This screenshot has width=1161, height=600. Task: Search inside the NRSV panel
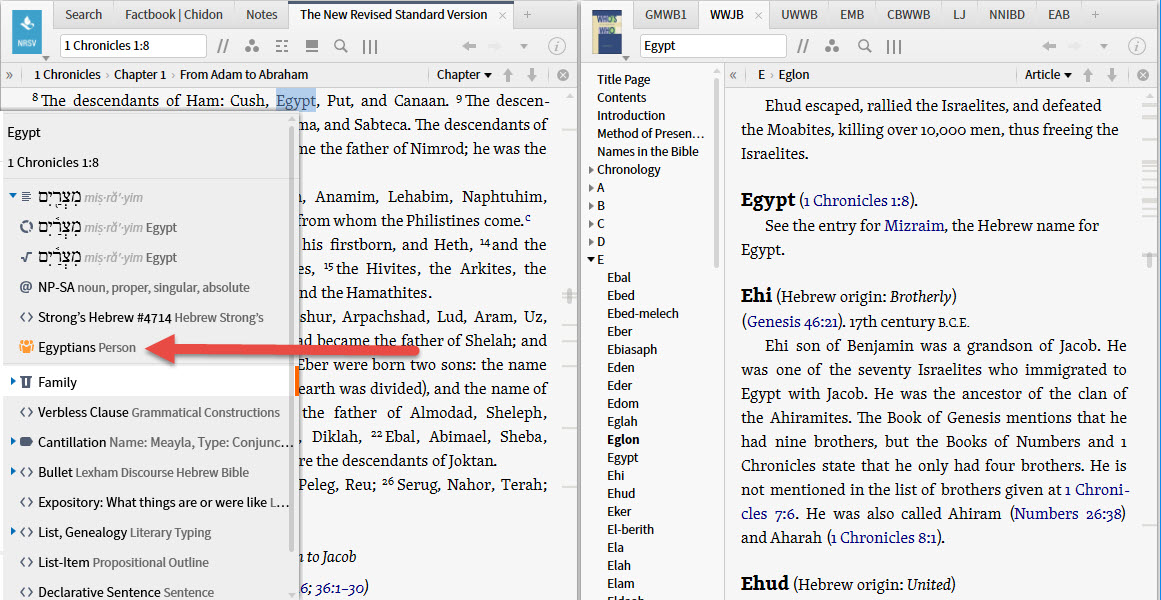click(341, 46)
